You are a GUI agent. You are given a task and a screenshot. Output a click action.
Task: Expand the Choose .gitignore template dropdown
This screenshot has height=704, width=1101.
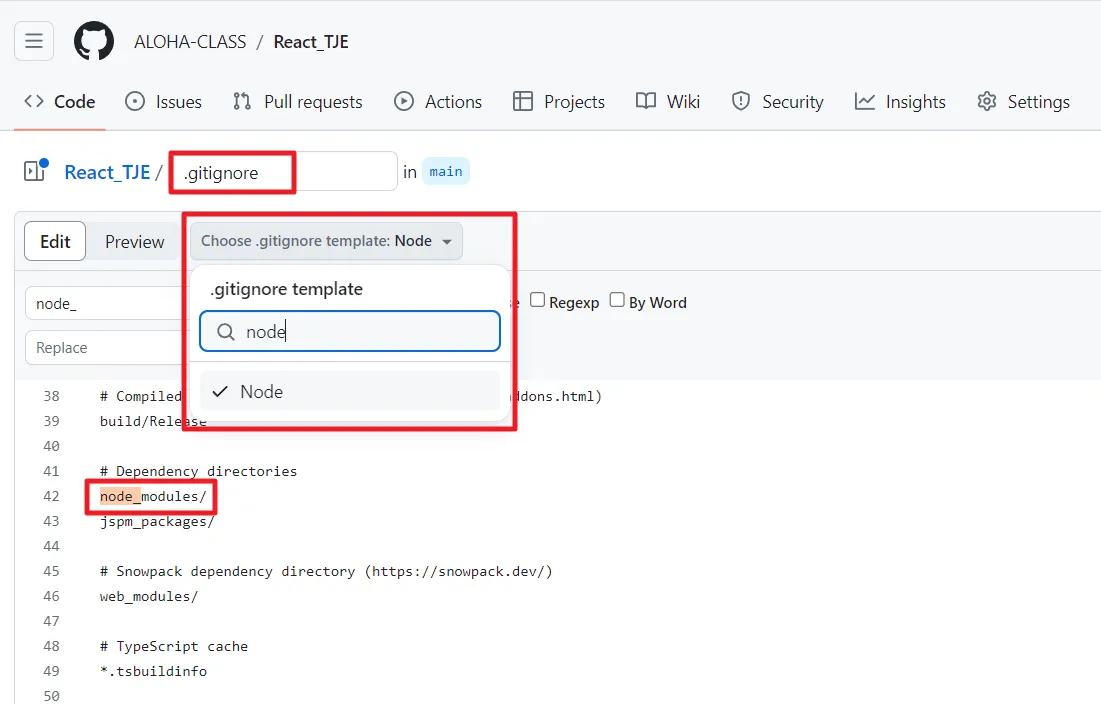pyautogui.click(x=327, y=241)
